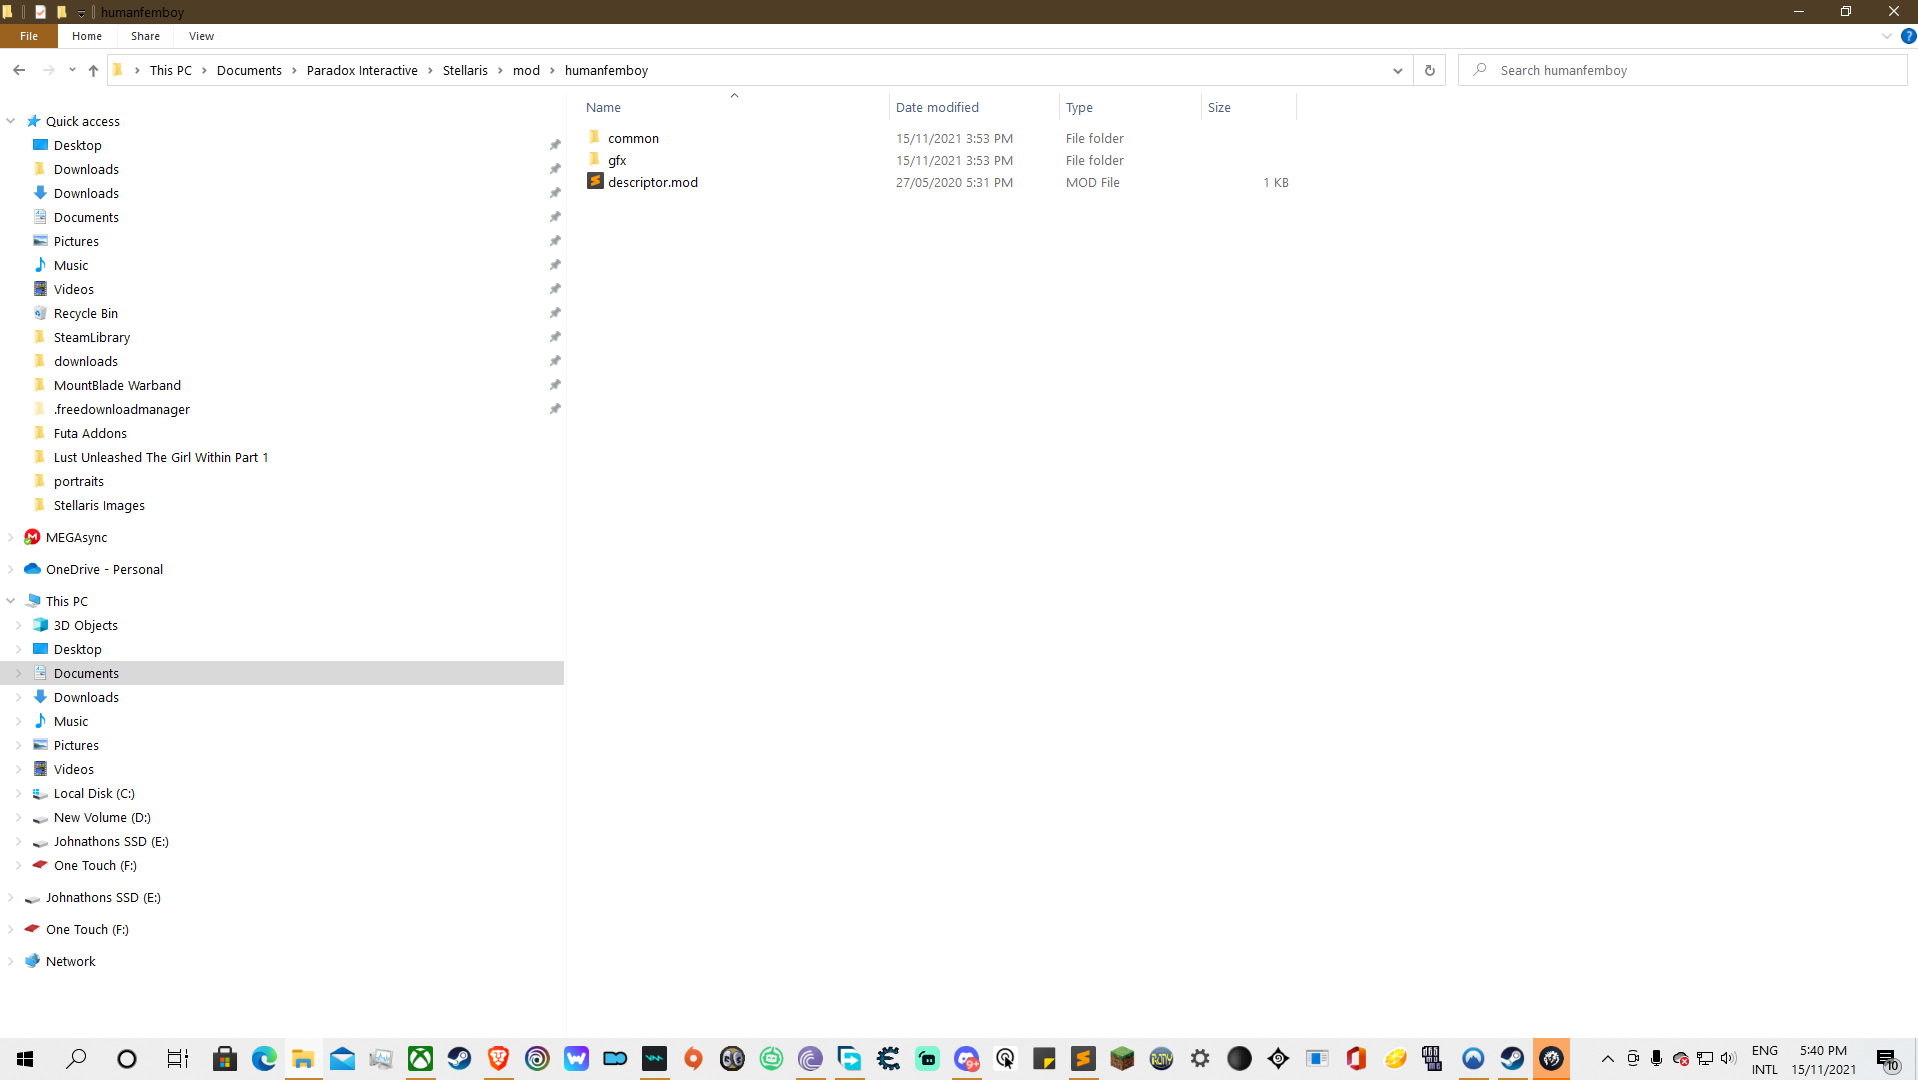
Task: Select Videos under This PC
Action: 74,769
